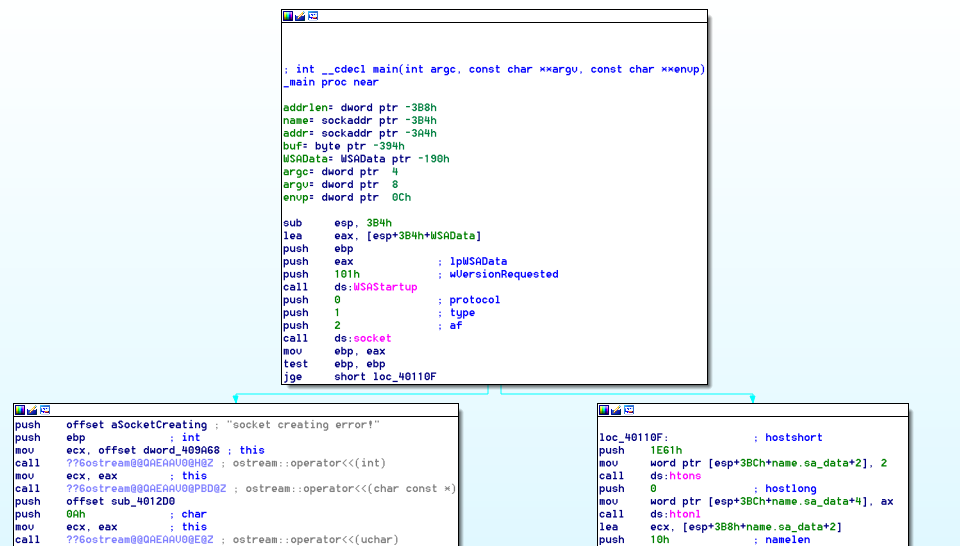Click pencil icon on the socket error node
The height and width of the screenshot is (546, 960).
[x=32, y=410]
